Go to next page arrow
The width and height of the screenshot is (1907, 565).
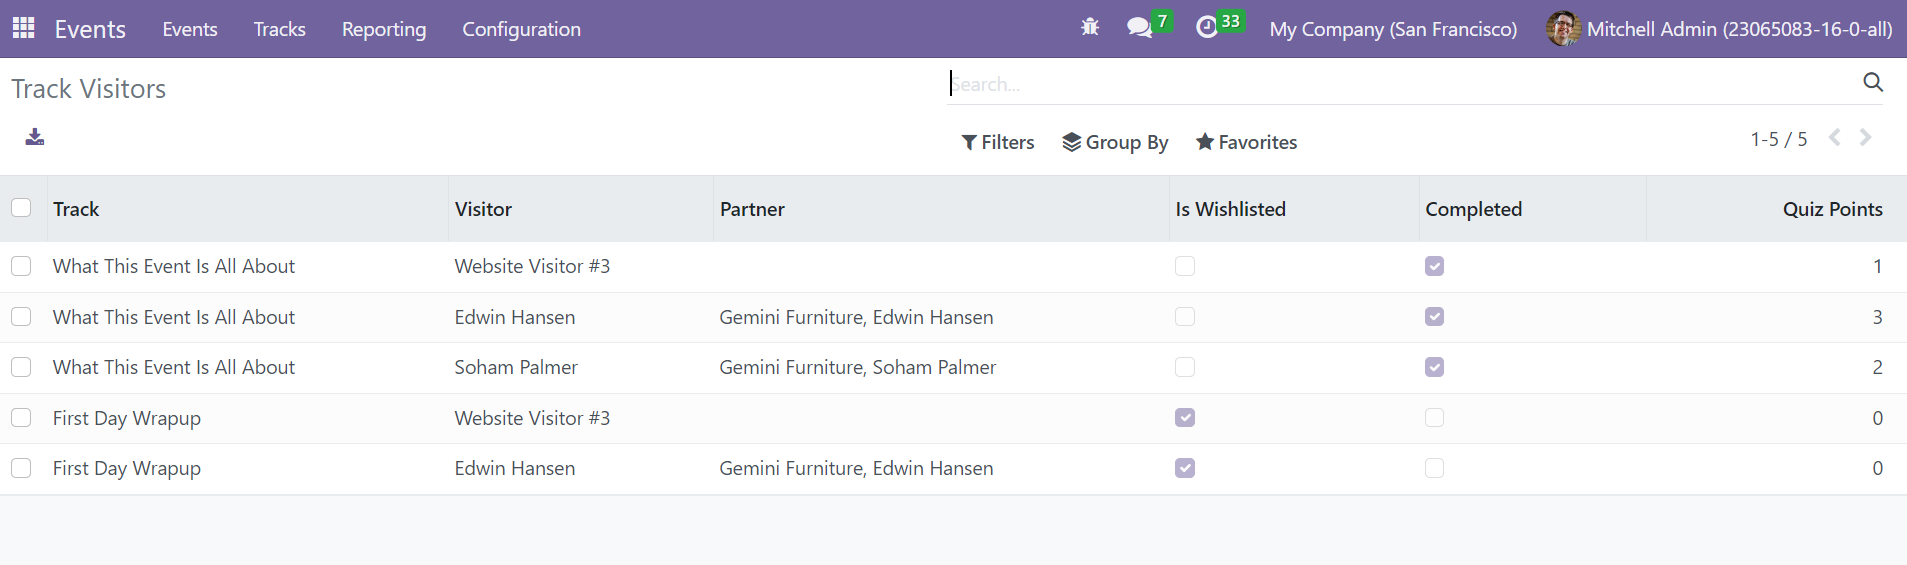coord(1866,138)
